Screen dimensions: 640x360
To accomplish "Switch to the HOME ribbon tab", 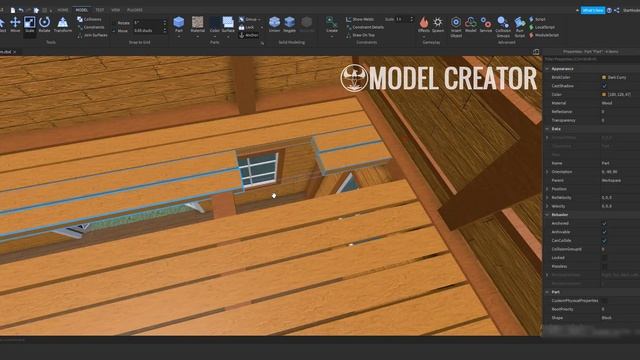I will 62,10.
